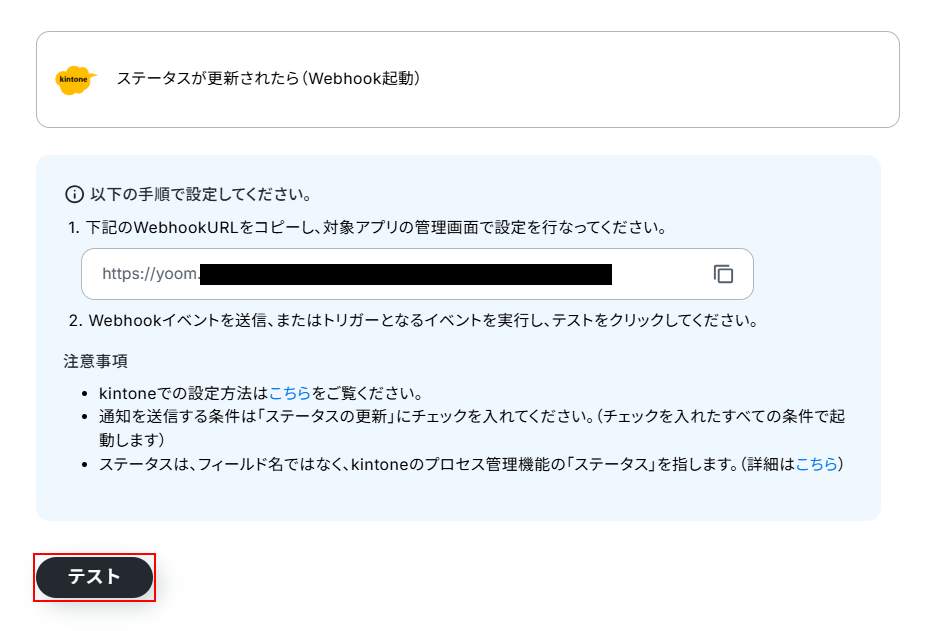Click the step 1 instruction about copying the WebhookURL
Image resolution: width=927 pixels, height=631 pixels.
point(367,228)
